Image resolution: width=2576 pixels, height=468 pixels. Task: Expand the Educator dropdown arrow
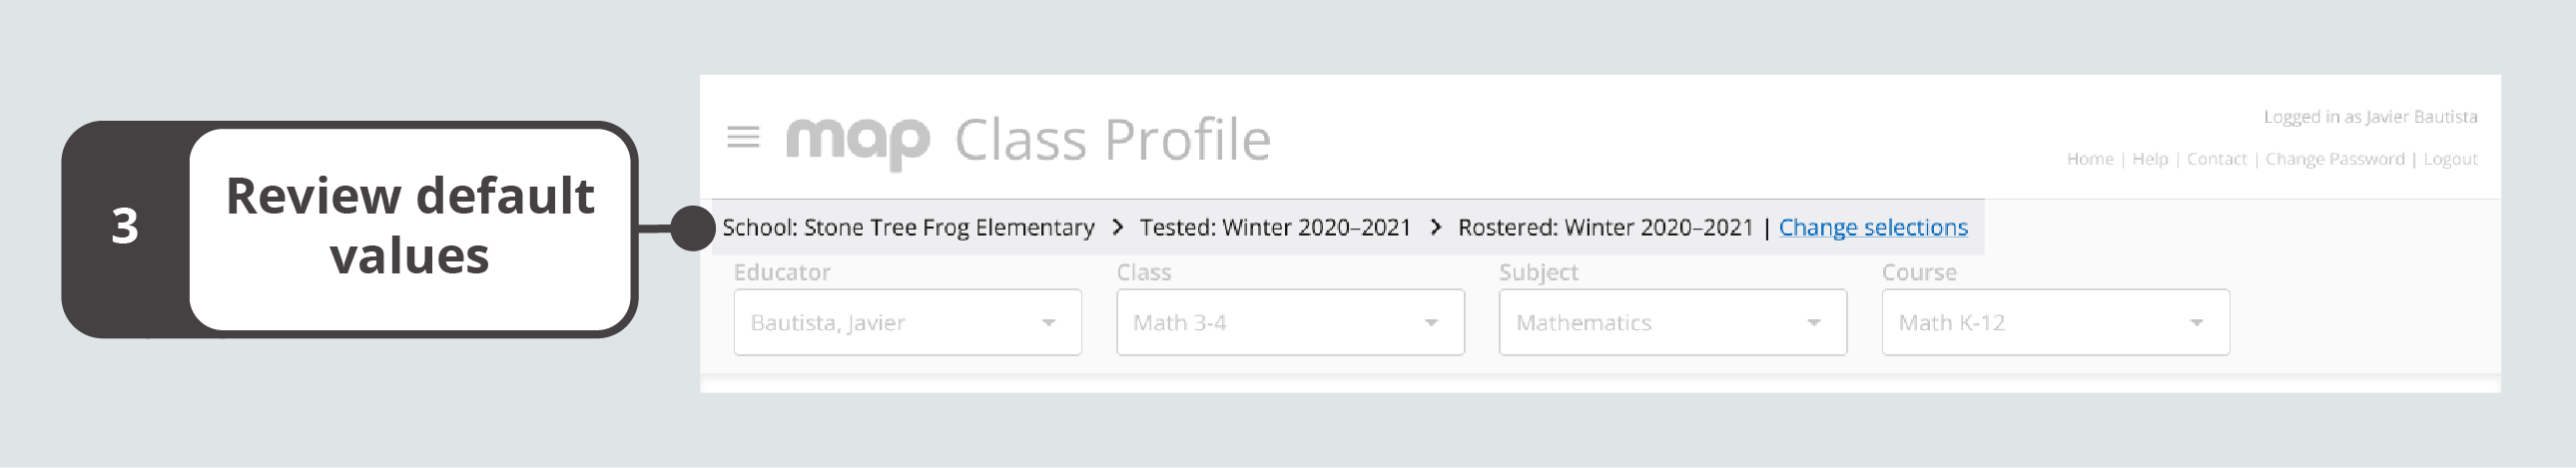[x=1048, y=323]
